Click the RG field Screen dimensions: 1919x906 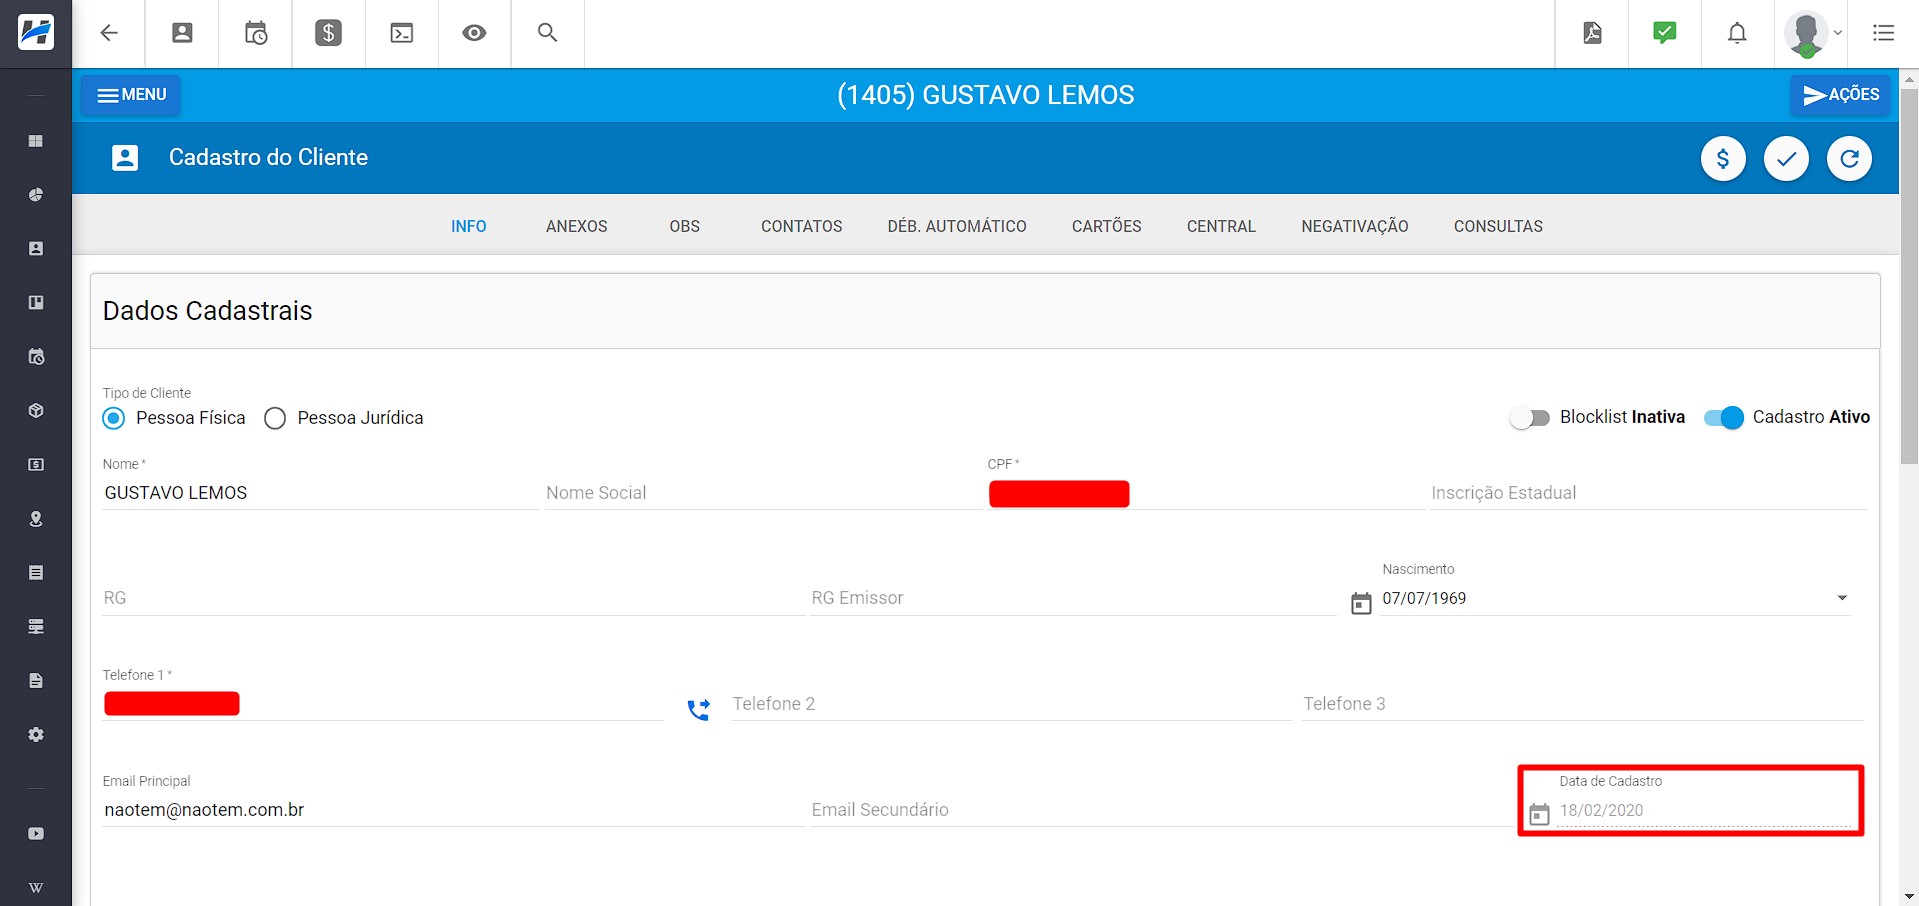452,598
